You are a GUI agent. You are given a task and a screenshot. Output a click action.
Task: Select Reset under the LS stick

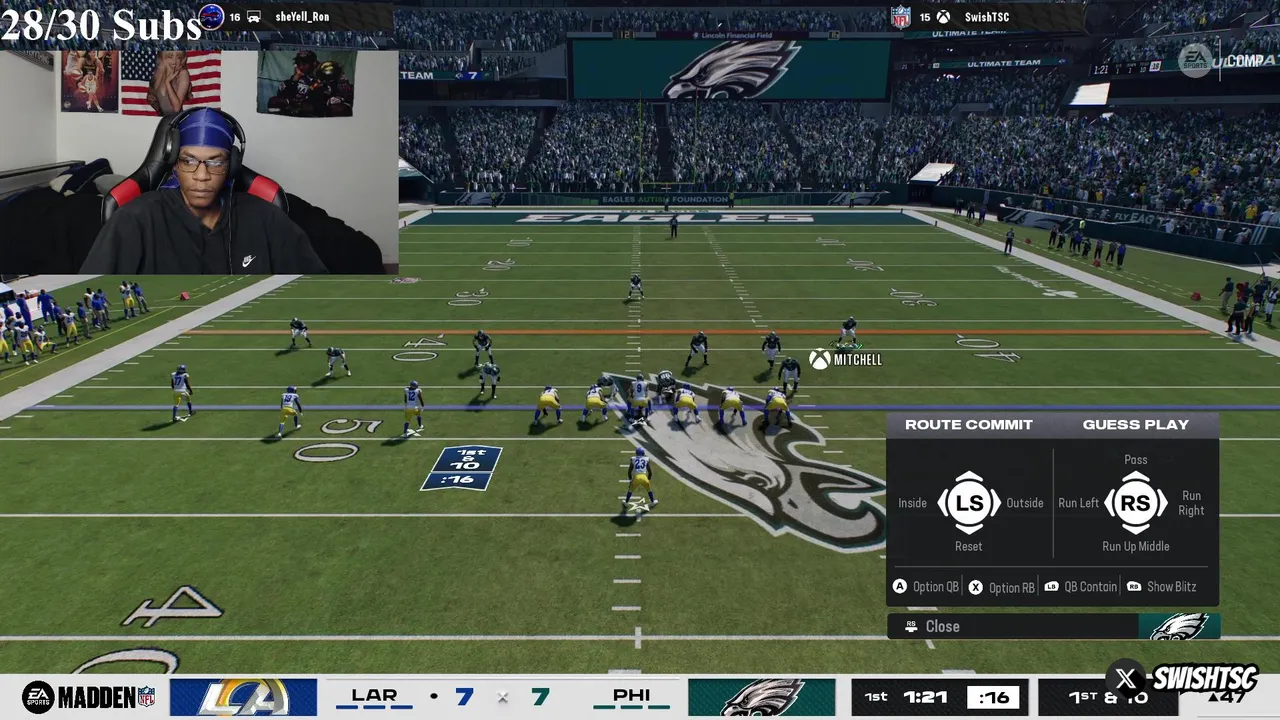tap(968, 546)
